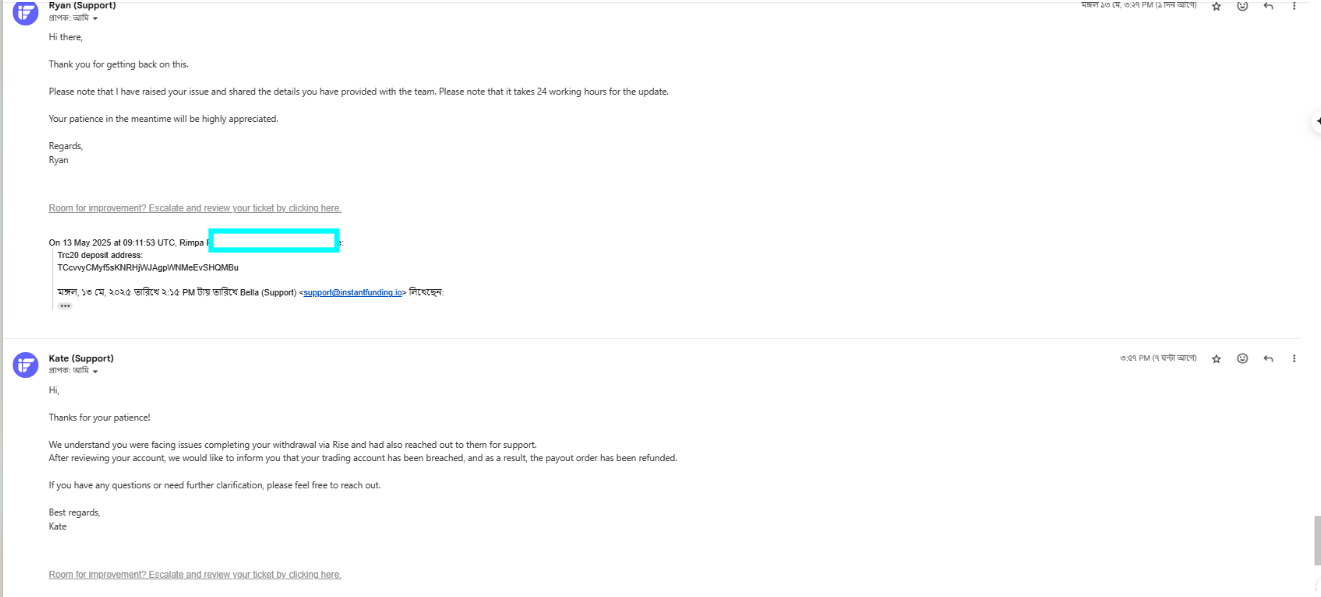Click support@instantfunding.io email link
Viewport: 1321px width, 597px height.
coord(352,292)
